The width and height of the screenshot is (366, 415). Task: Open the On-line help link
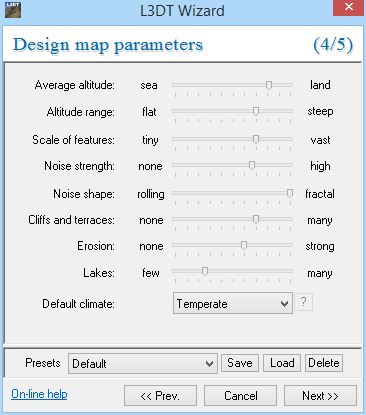[39, 394]
